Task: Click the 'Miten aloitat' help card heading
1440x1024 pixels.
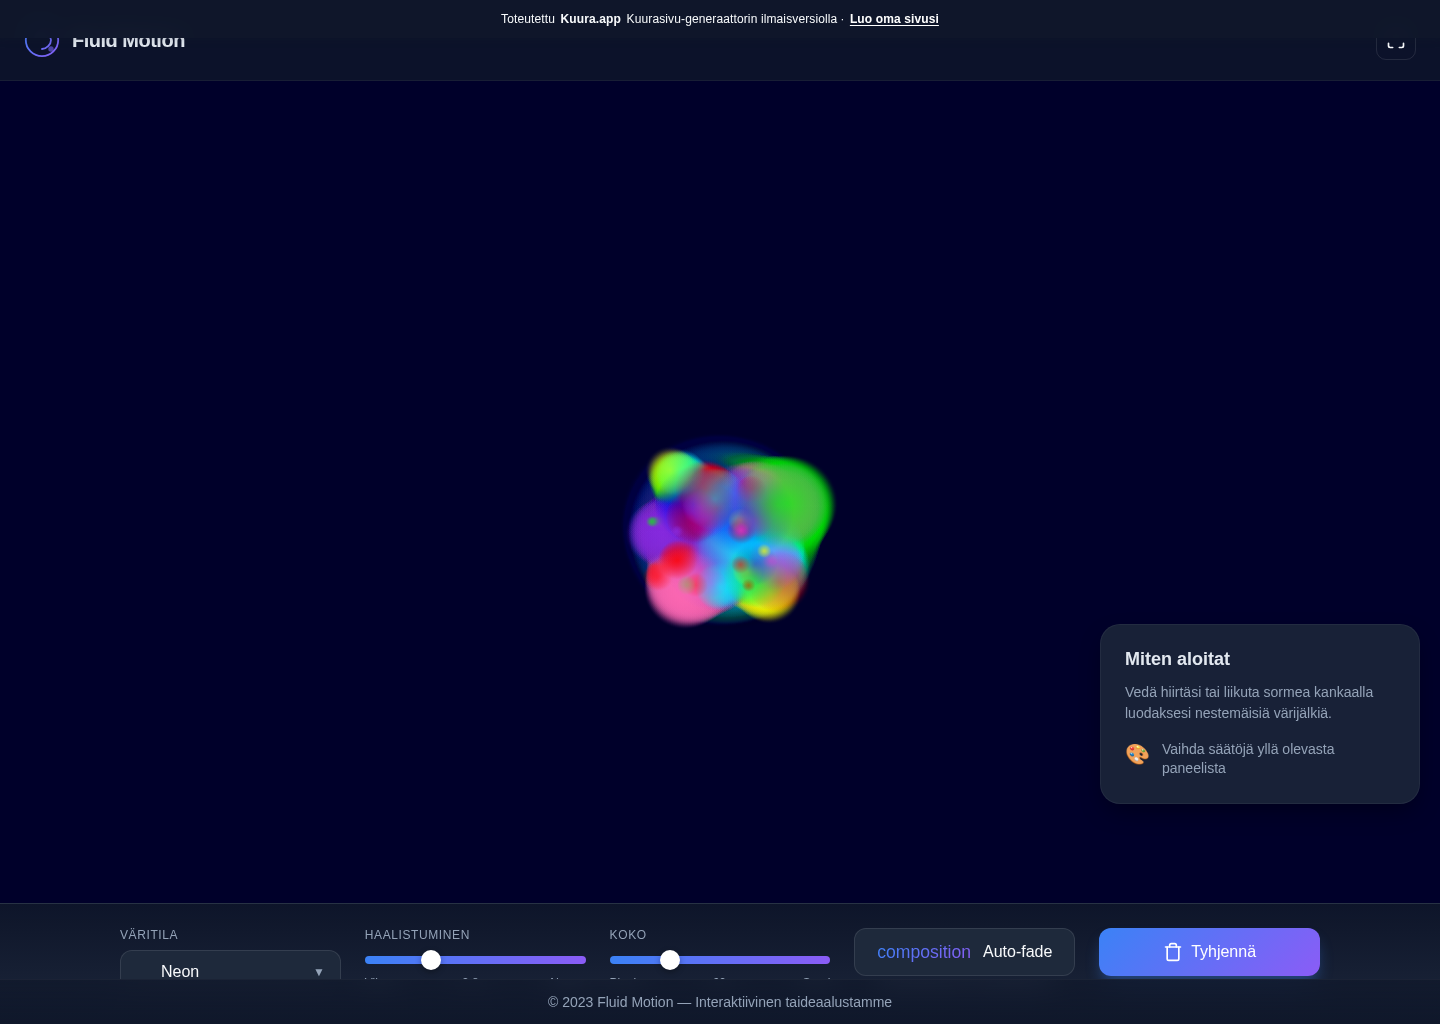Action: pyautogui.click(x=1177, y=659)
